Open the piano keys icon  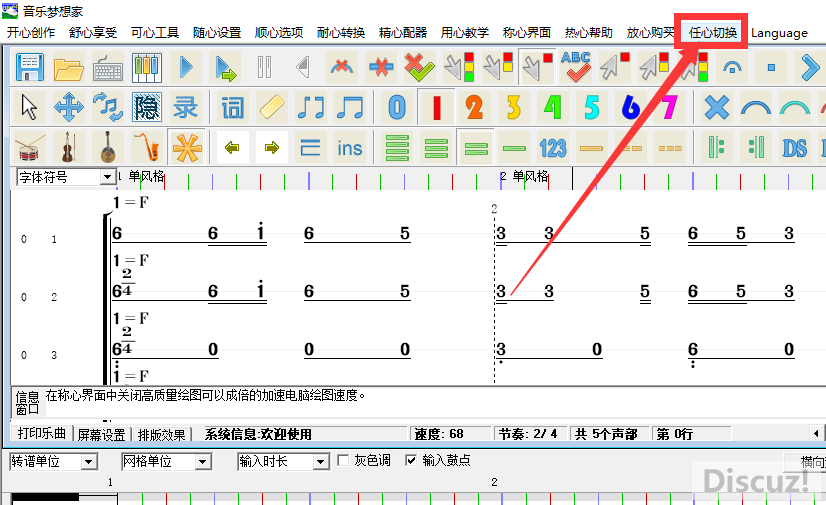(146, 67)
